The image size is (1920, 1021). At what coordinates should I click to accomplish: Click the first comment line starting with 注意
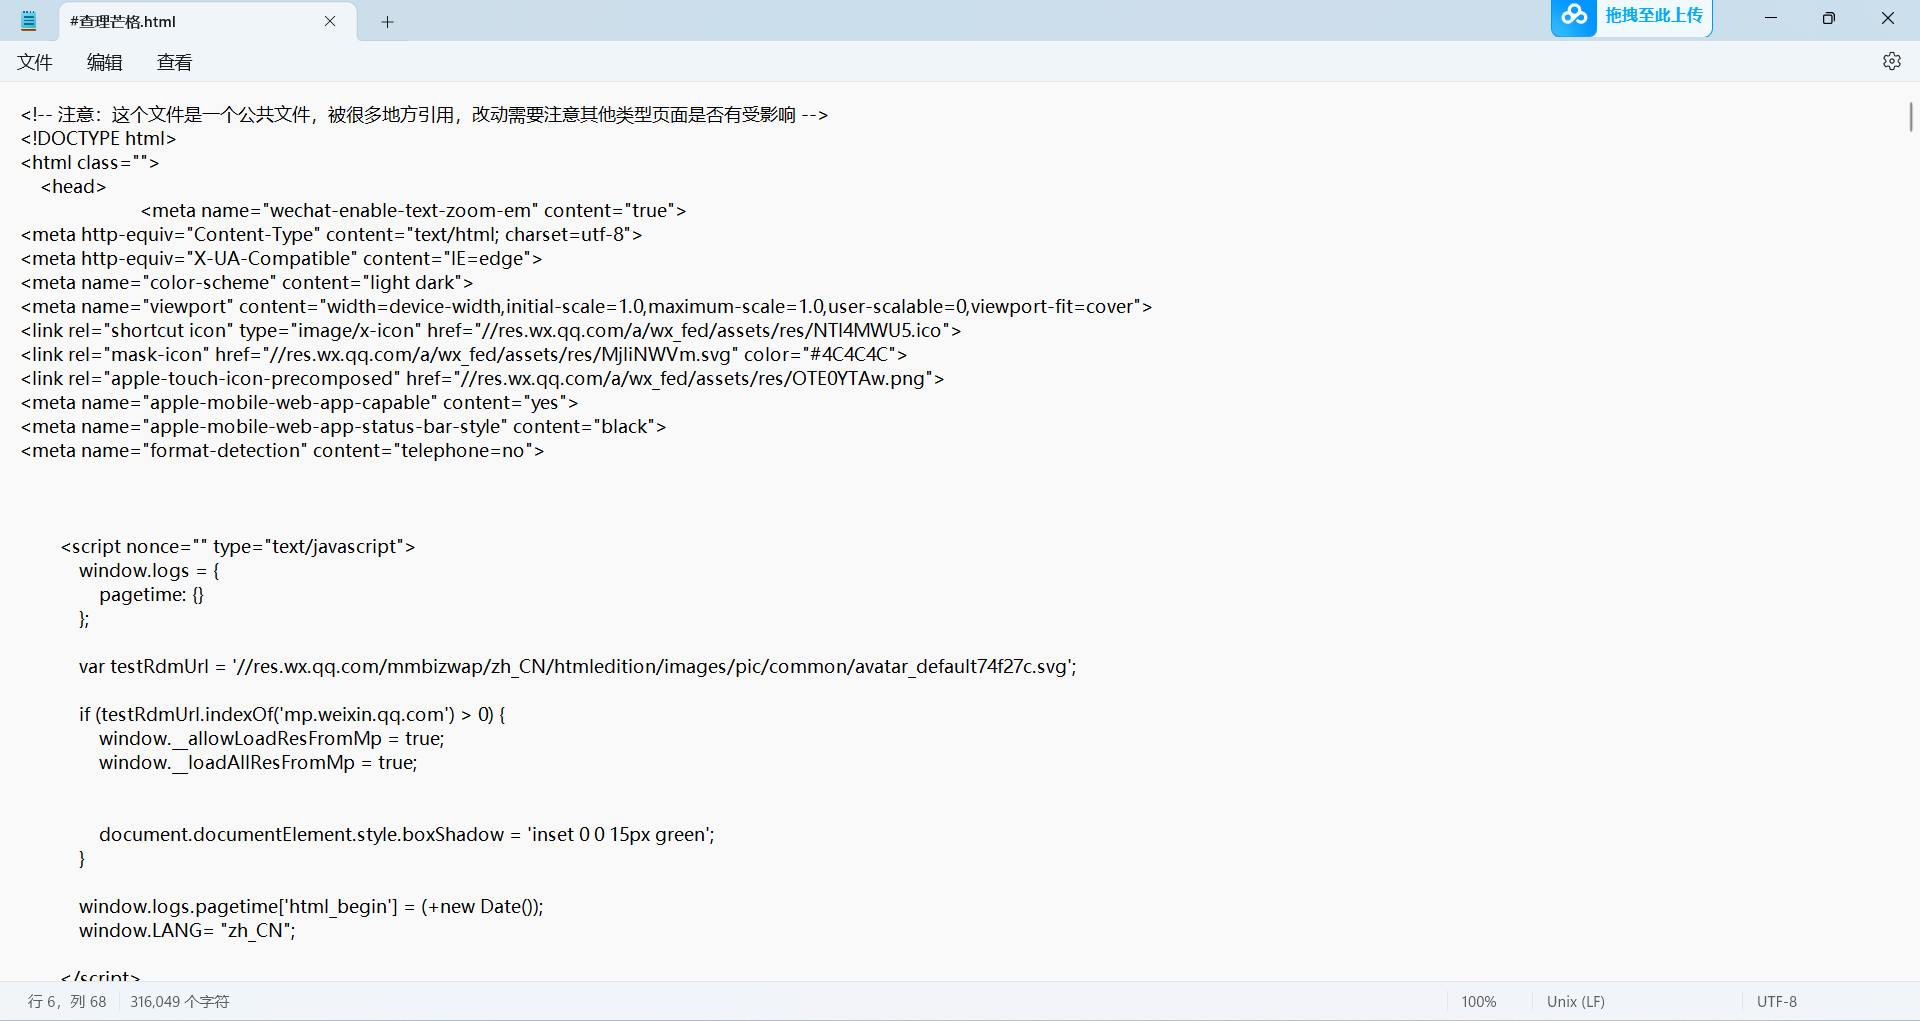[424, 114]
